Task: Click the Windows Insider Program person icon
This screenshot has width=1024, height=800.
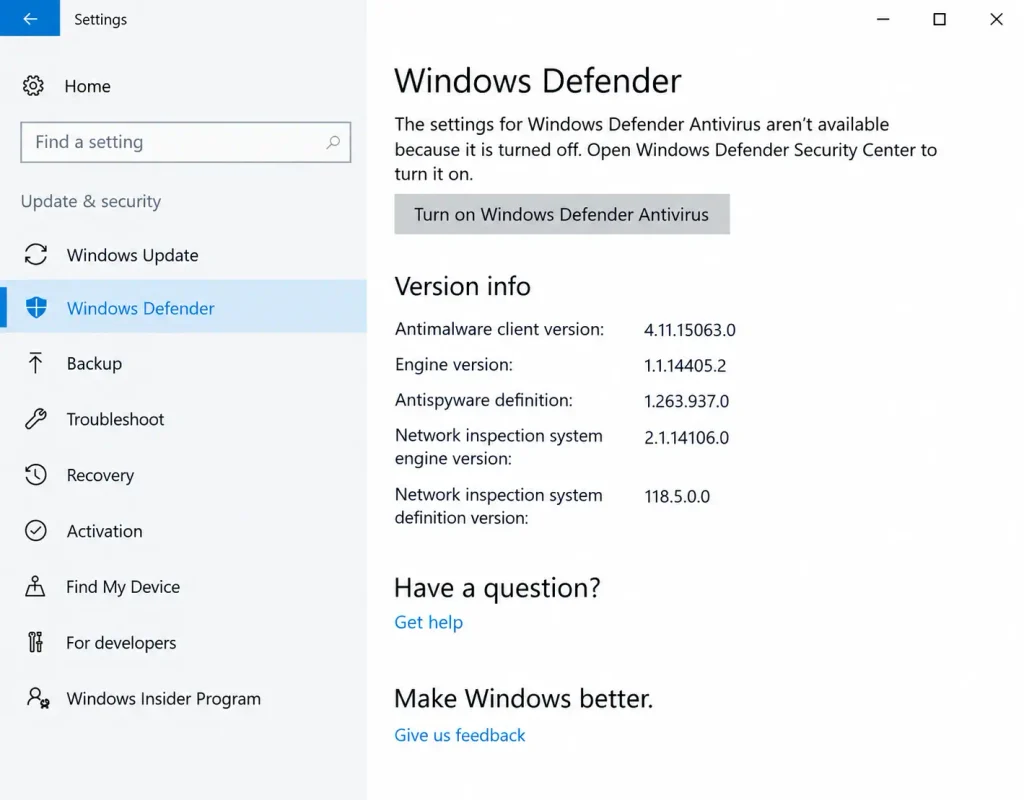Action: coord(37,698)
